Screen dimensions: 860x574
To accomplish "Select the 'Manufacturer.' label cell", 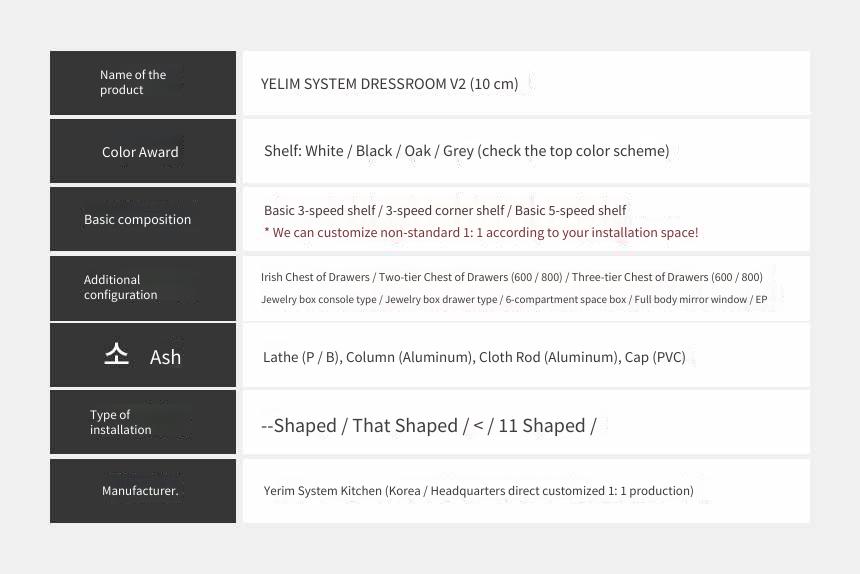I will pos(143,491).
